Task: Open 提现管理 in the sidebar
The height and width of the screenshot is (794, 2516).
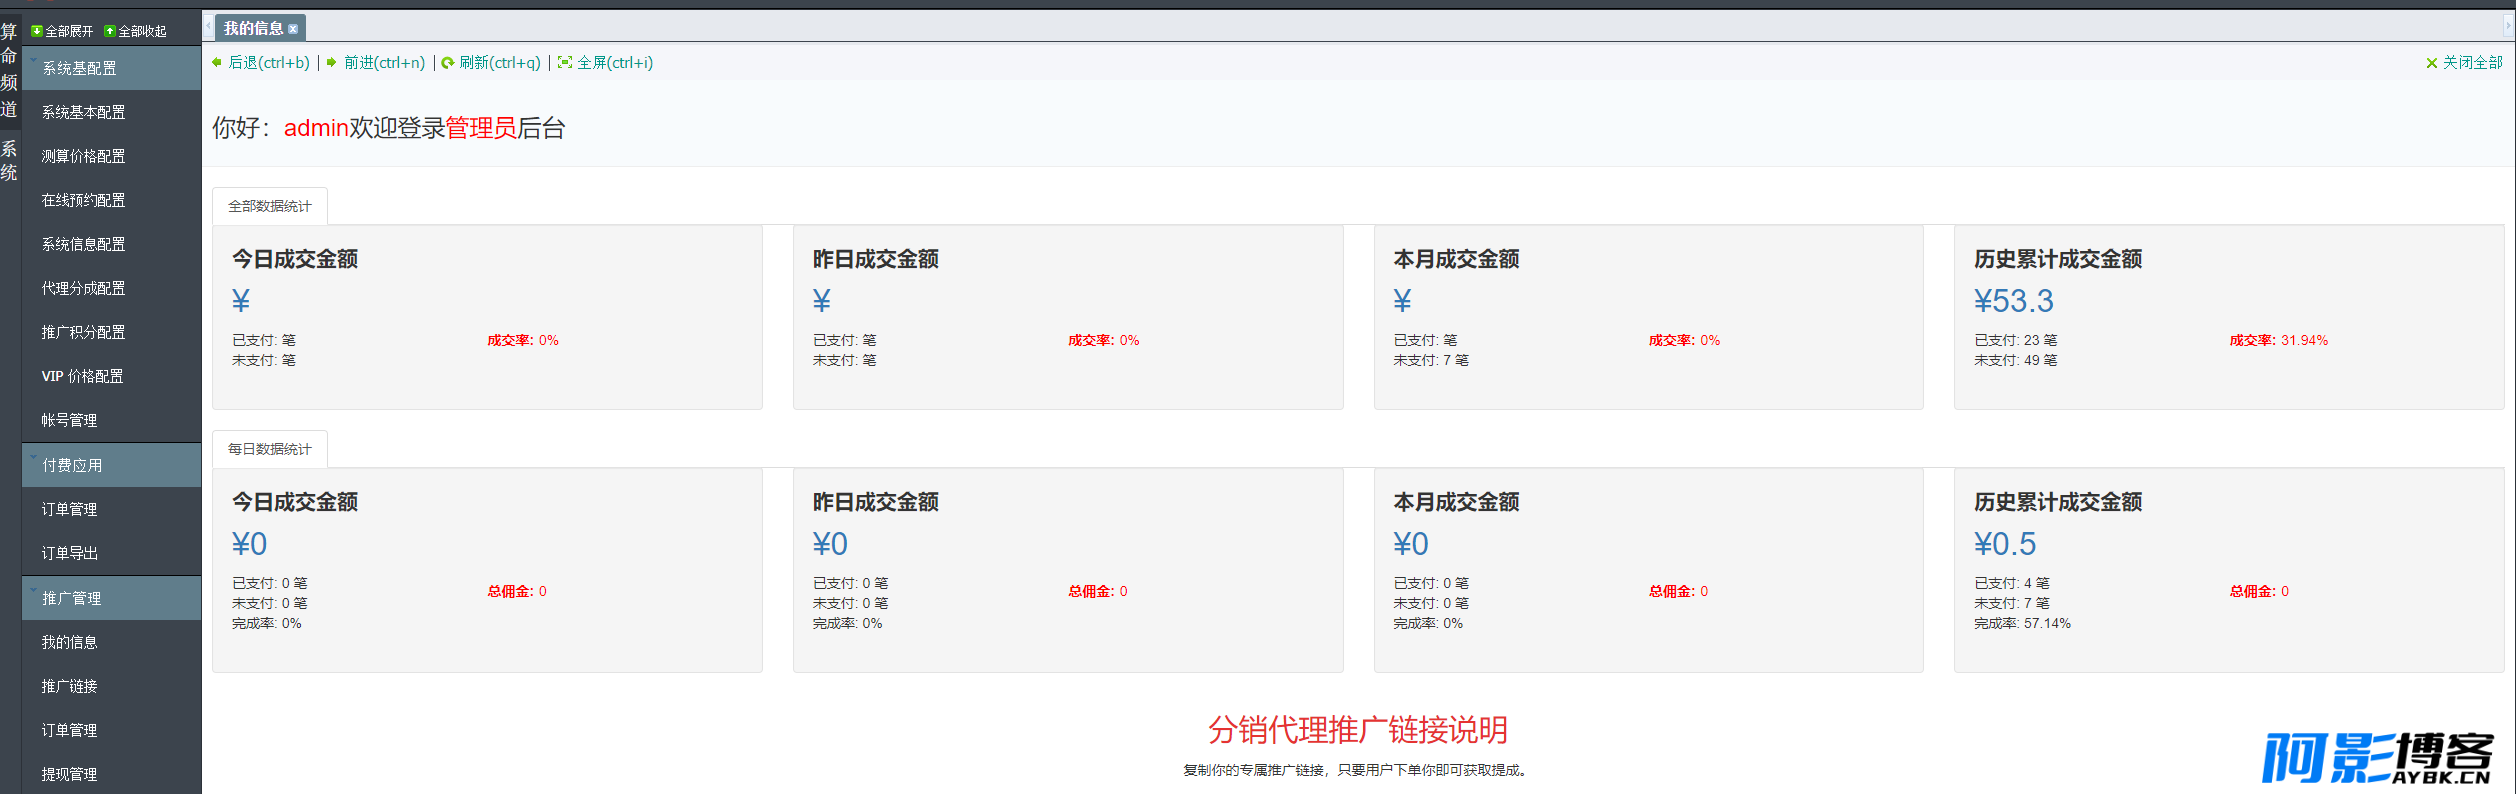Action: pyautogui.click(x=69, y=774)
